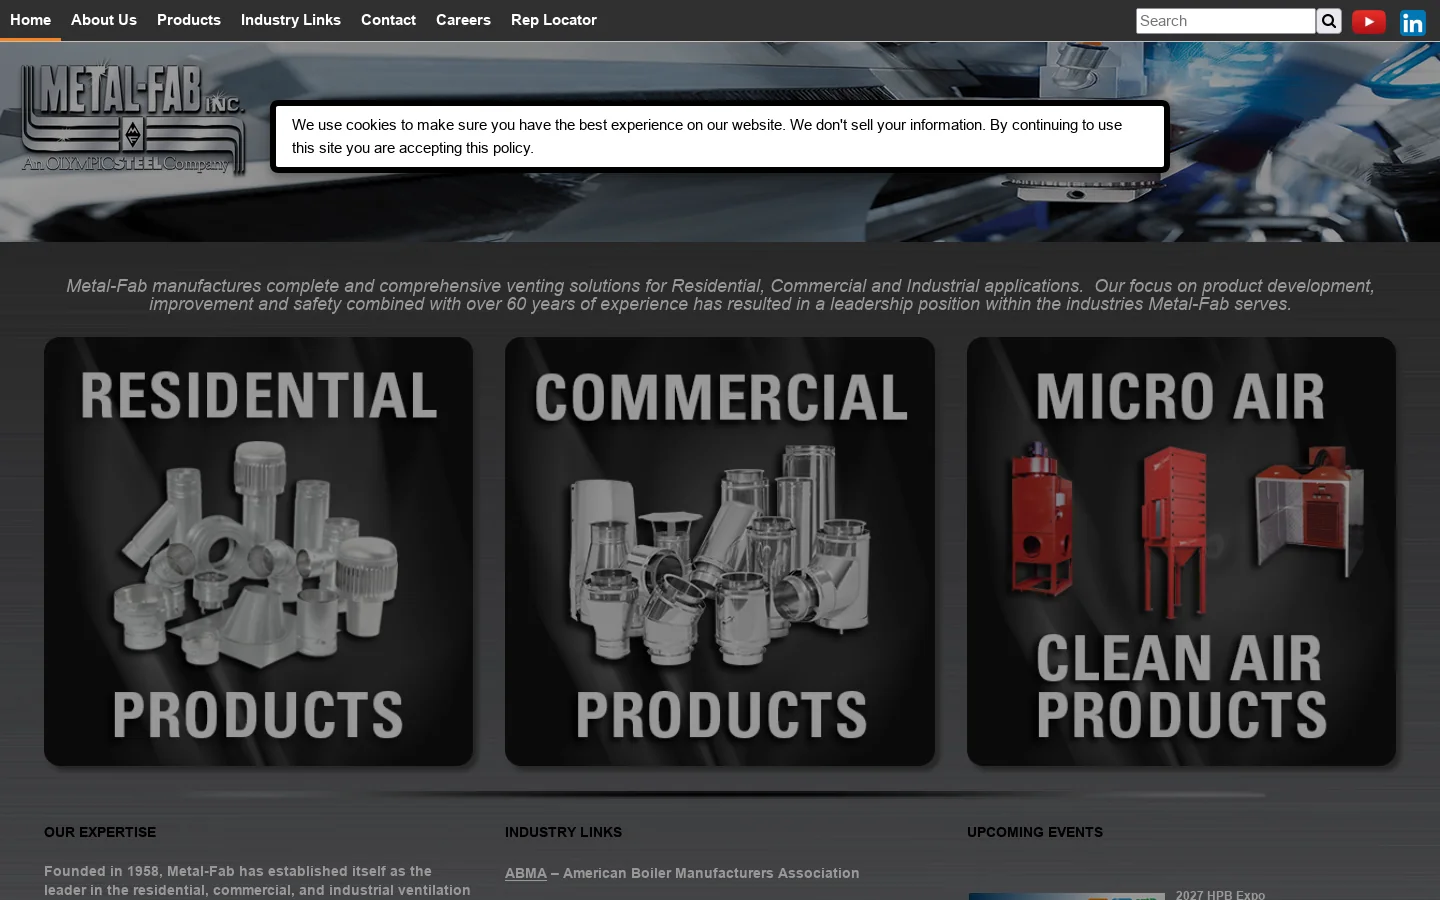Click the OUR EXPERTISE heading
Viewport: 1440px width, 900px height.
pyautogui.click(x=100, y=832)
